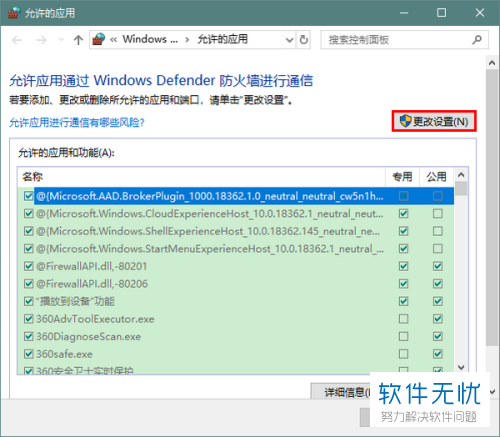This screenshot has width=500, height=437.
Task: Click the 名称 column header
Action: pyautogui.click(x=202, y=177)
